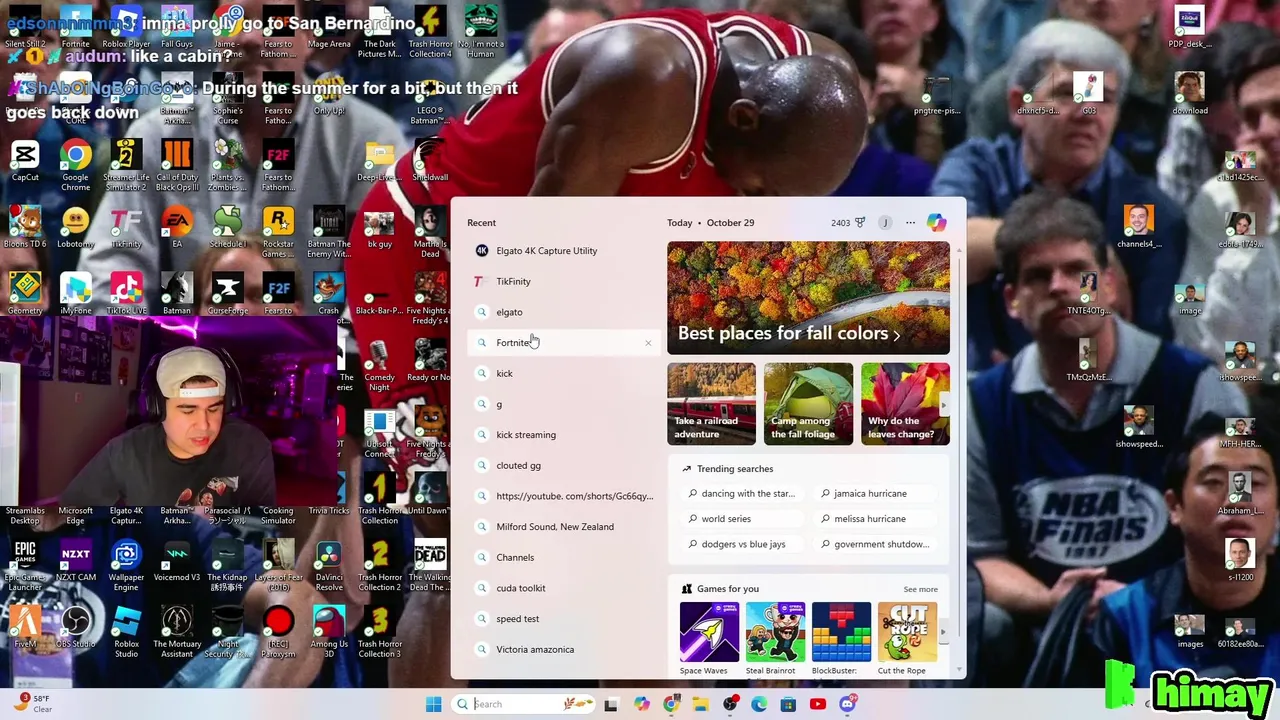Open Schedule I desktop icon
The height and width of the screenshot is (720, 1280).
[228, 227]
